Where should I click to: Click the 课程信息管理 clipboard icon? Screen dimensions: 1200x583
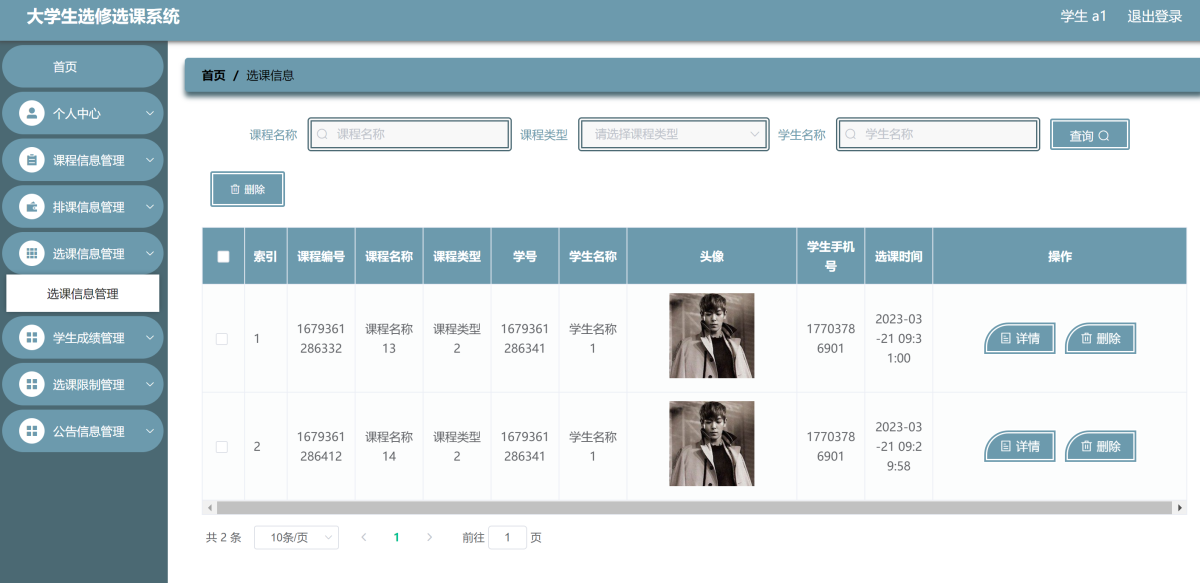[x=31, y=160]
